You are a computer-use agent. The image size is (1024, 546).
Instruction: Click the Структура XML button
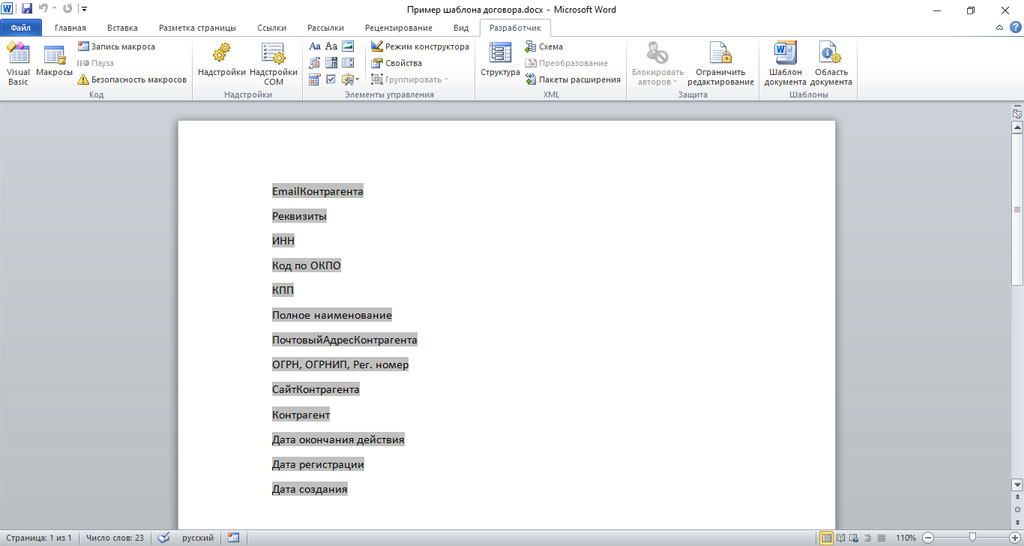[499, 64]
